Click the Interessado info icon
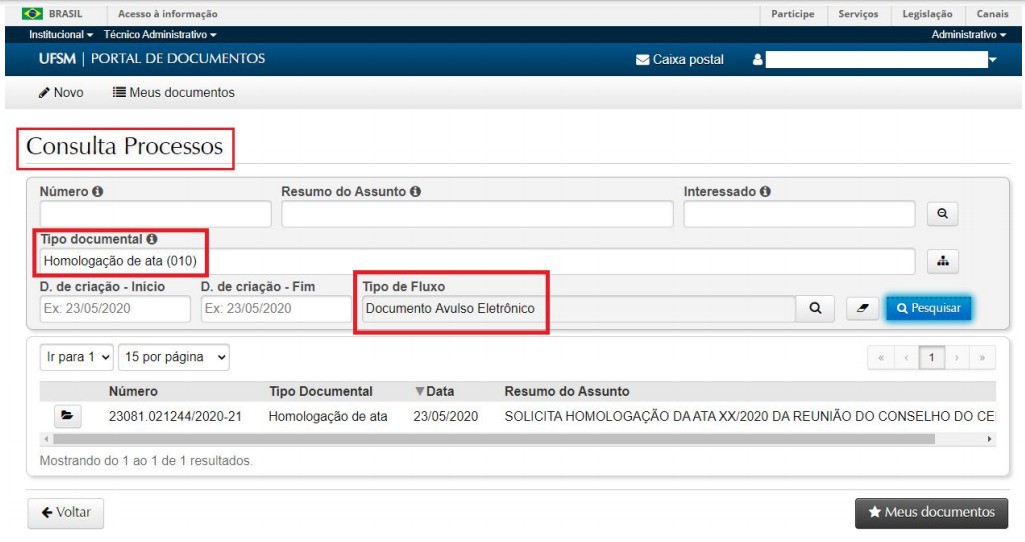Image resolution: width=1025 pixels, height=542 pixels. pos(765,191)
